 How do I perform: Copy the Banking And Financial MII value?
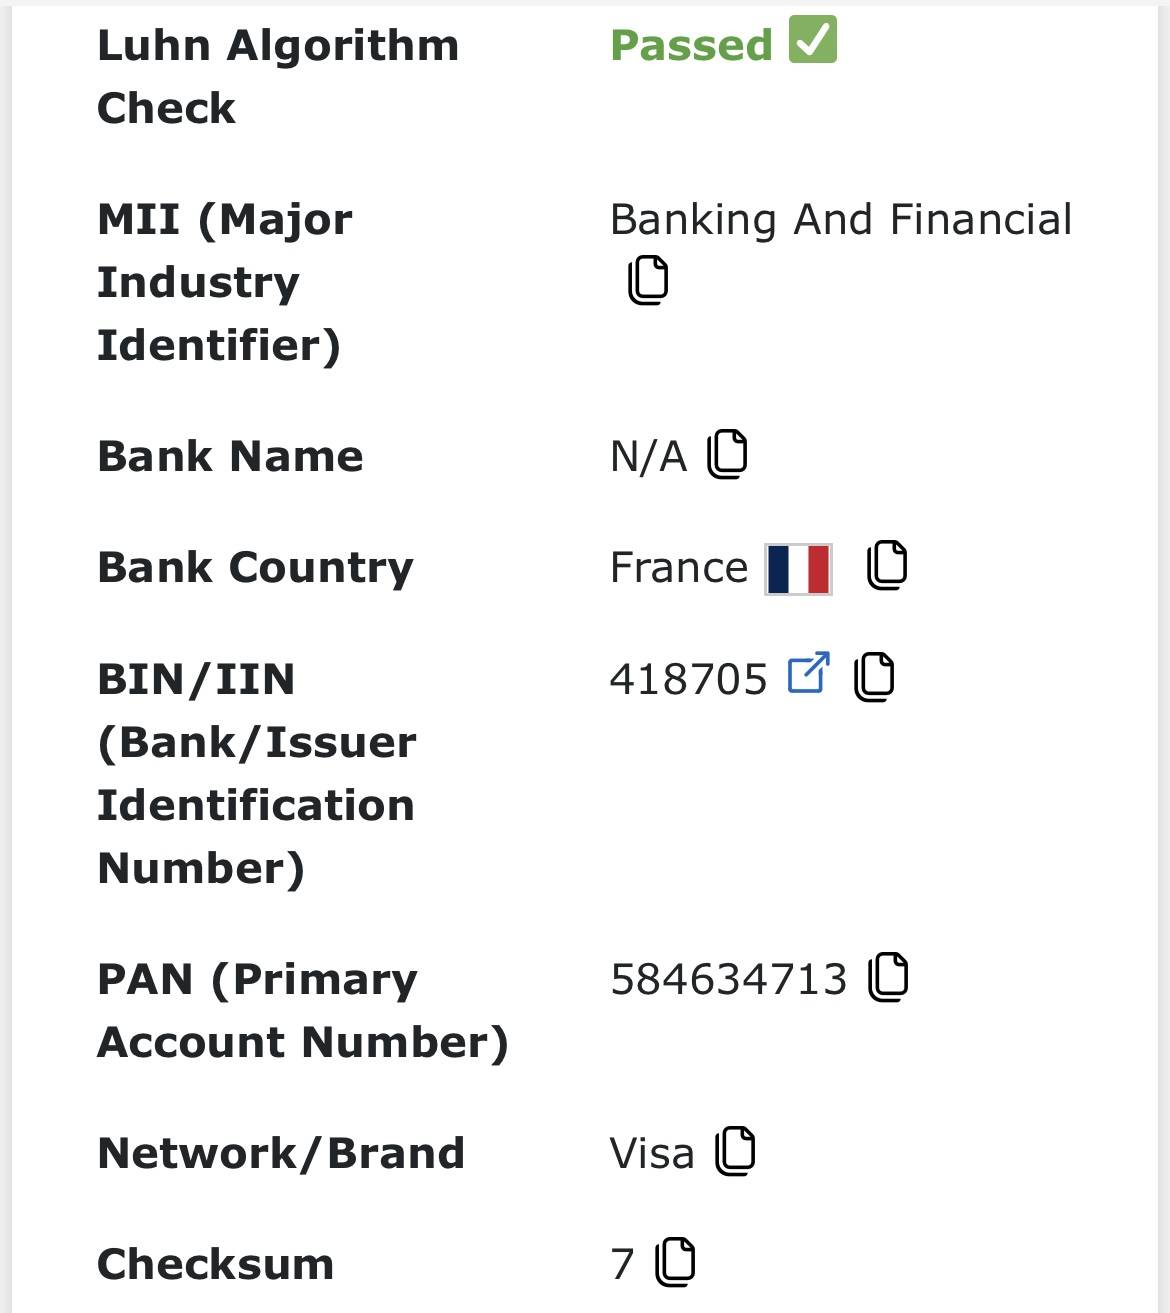[x=648, y=280]
